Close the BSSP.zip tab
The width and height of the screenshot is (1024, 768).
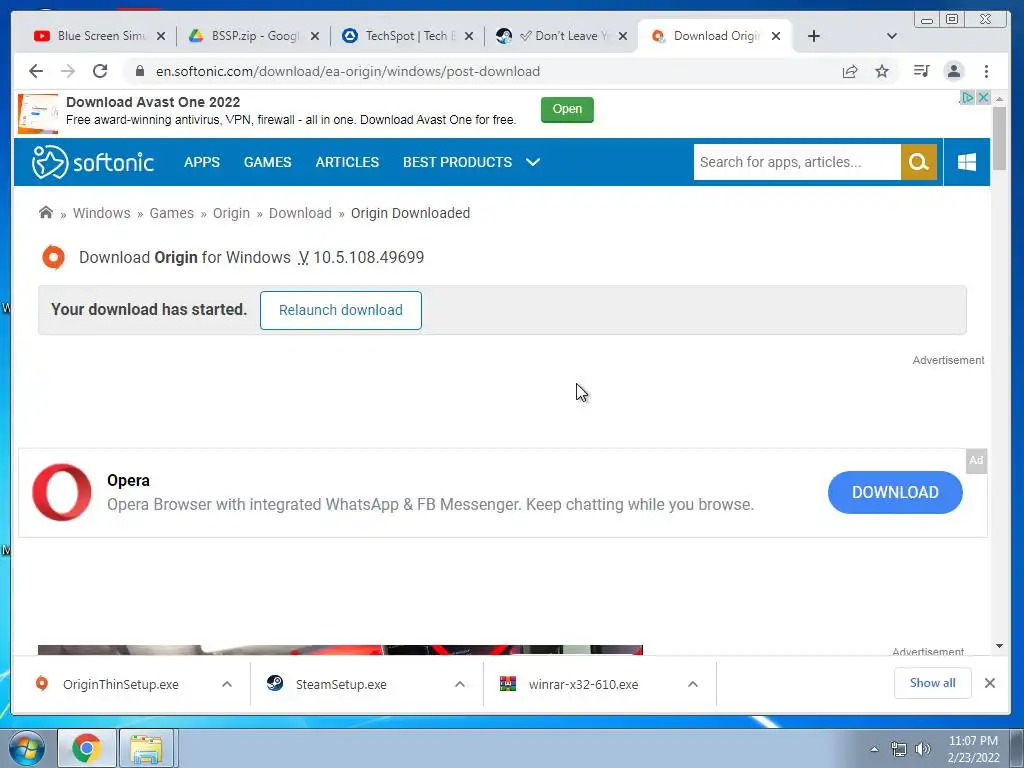click(x=315, y=36)
